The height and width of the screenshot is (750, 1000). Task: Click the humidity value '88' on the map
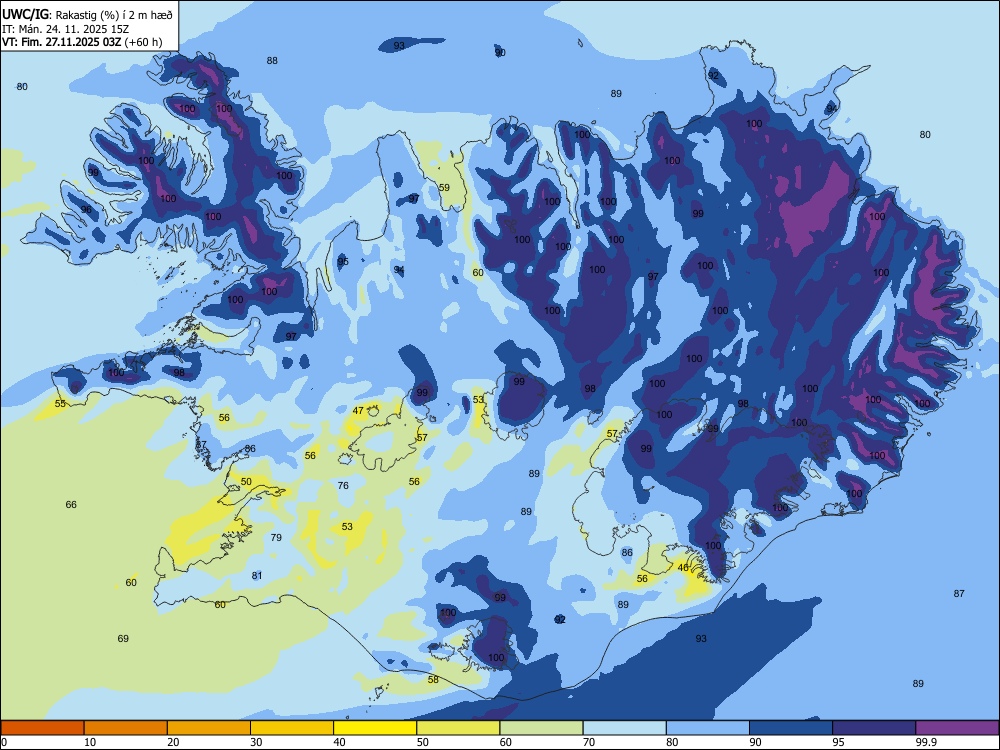(272, 61)
